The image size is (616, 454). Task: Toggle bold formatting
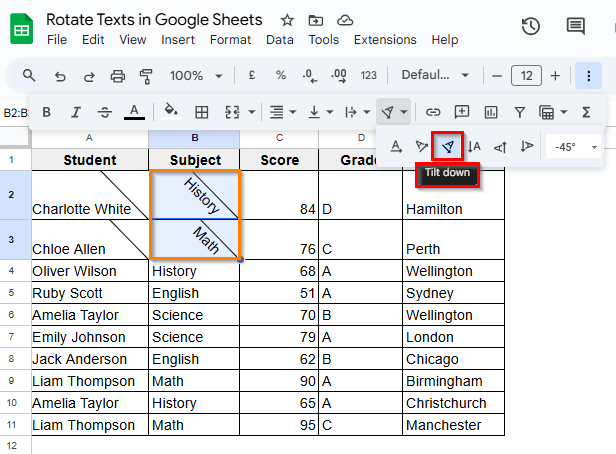tap(46, 112)
